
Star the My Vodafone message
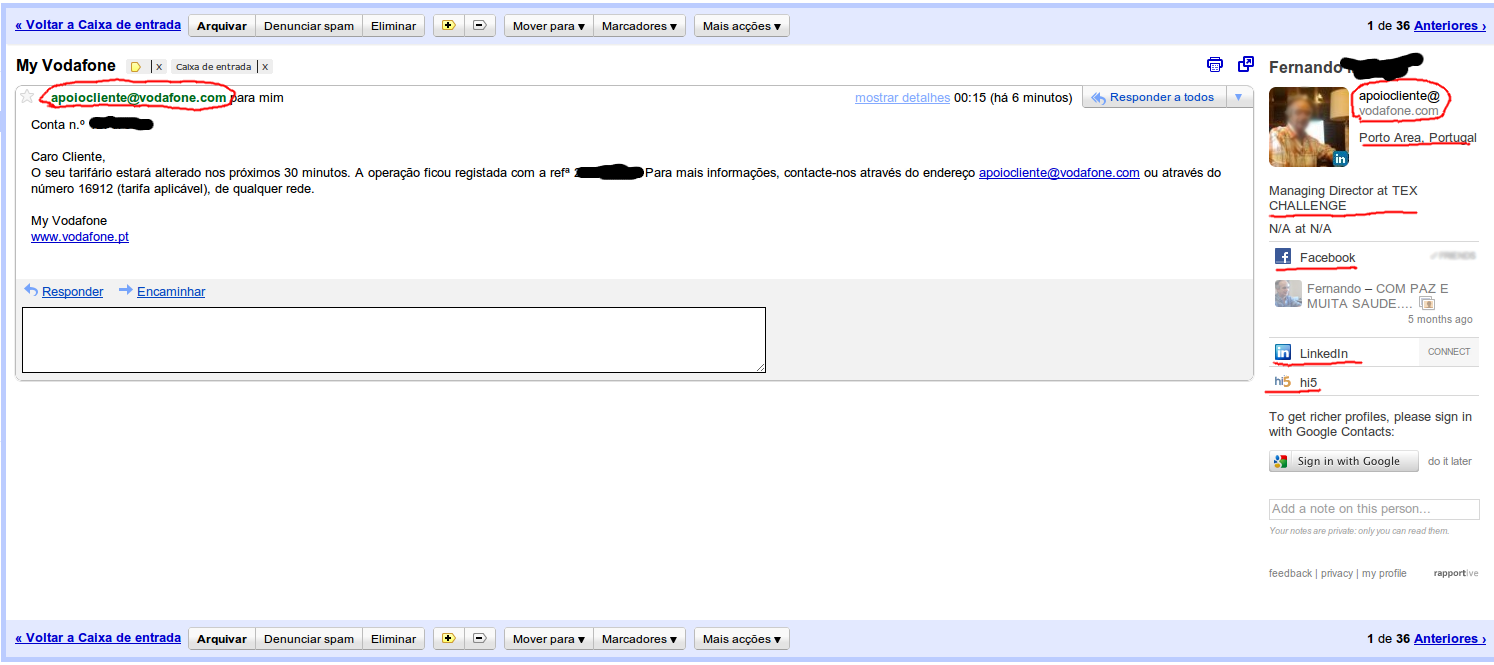27,97
